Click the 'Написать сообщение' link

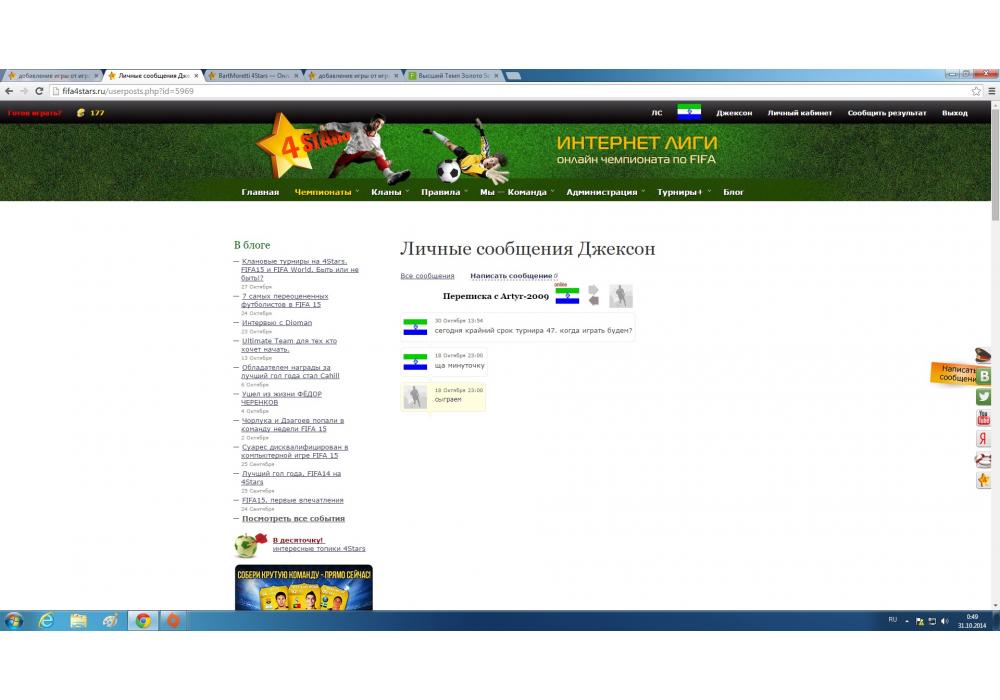511,276
